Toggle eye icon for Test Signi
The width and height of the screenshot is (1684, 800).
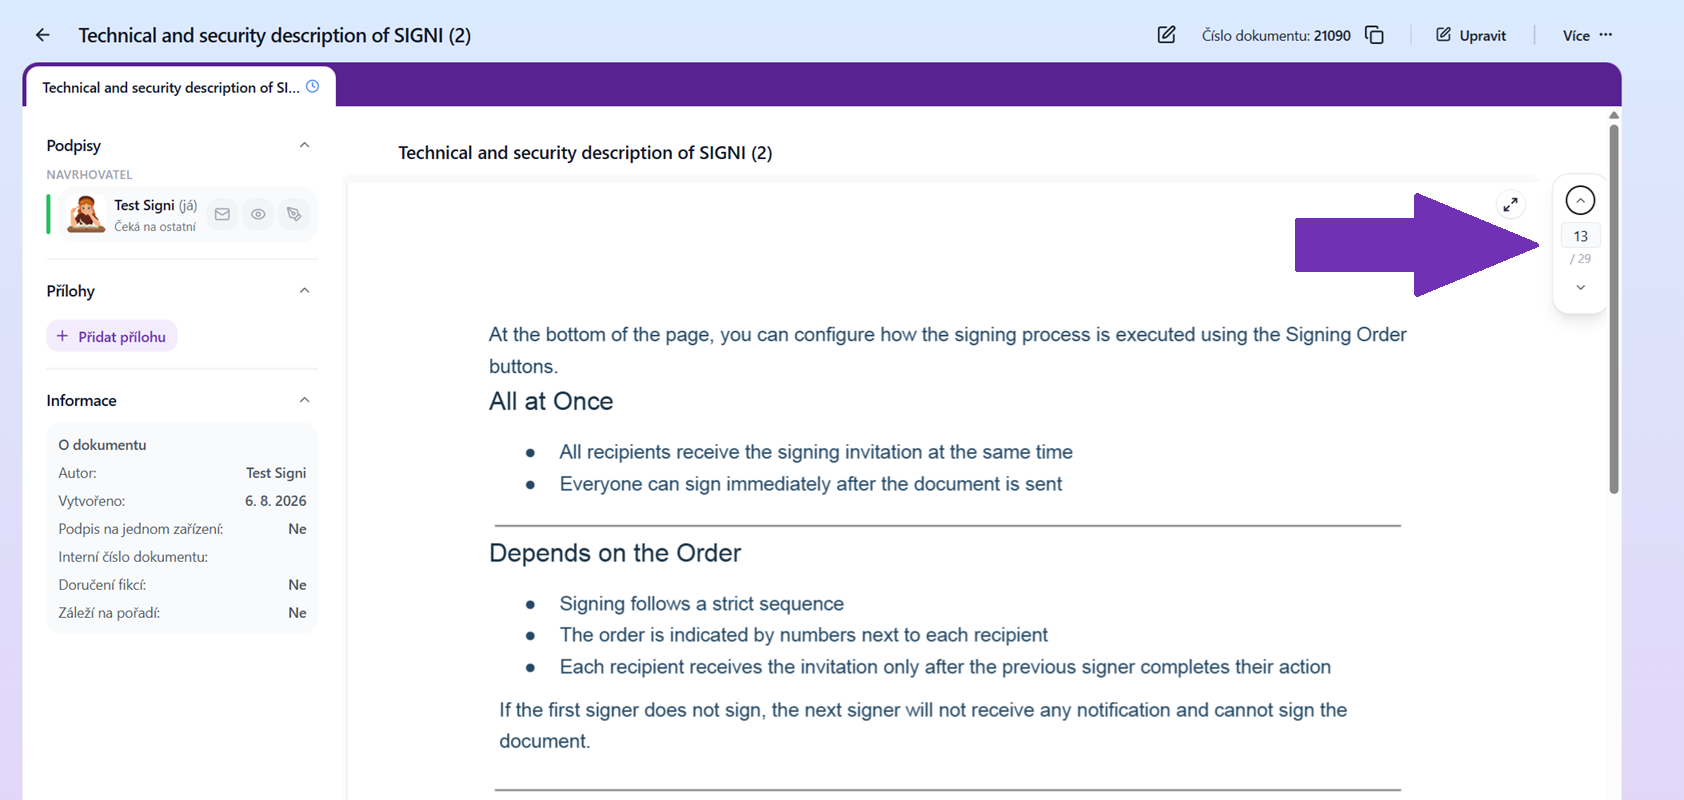pos(258,214)
